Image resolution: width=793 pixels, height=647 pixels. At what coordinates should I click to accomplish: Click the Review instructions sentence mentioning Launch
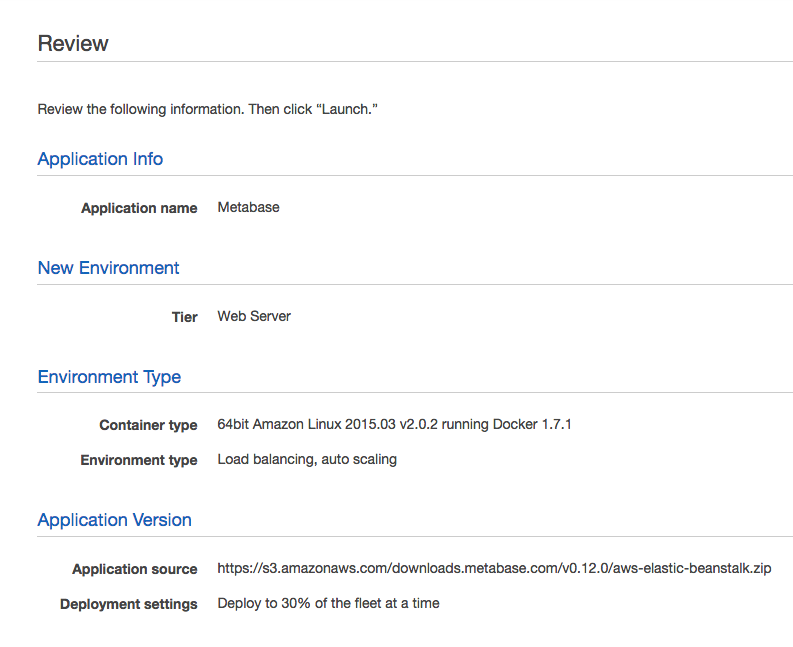click(207, 109)
